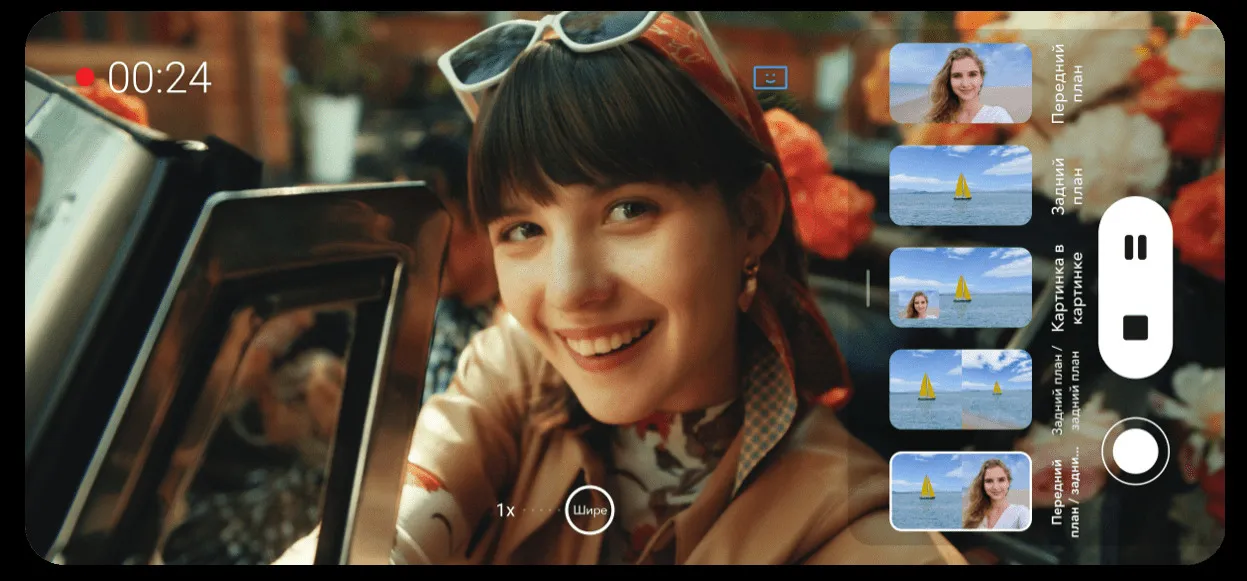Select the woman-only front camera thumbnail
This screenshot has width=1247, height=581.
(960, 83)
